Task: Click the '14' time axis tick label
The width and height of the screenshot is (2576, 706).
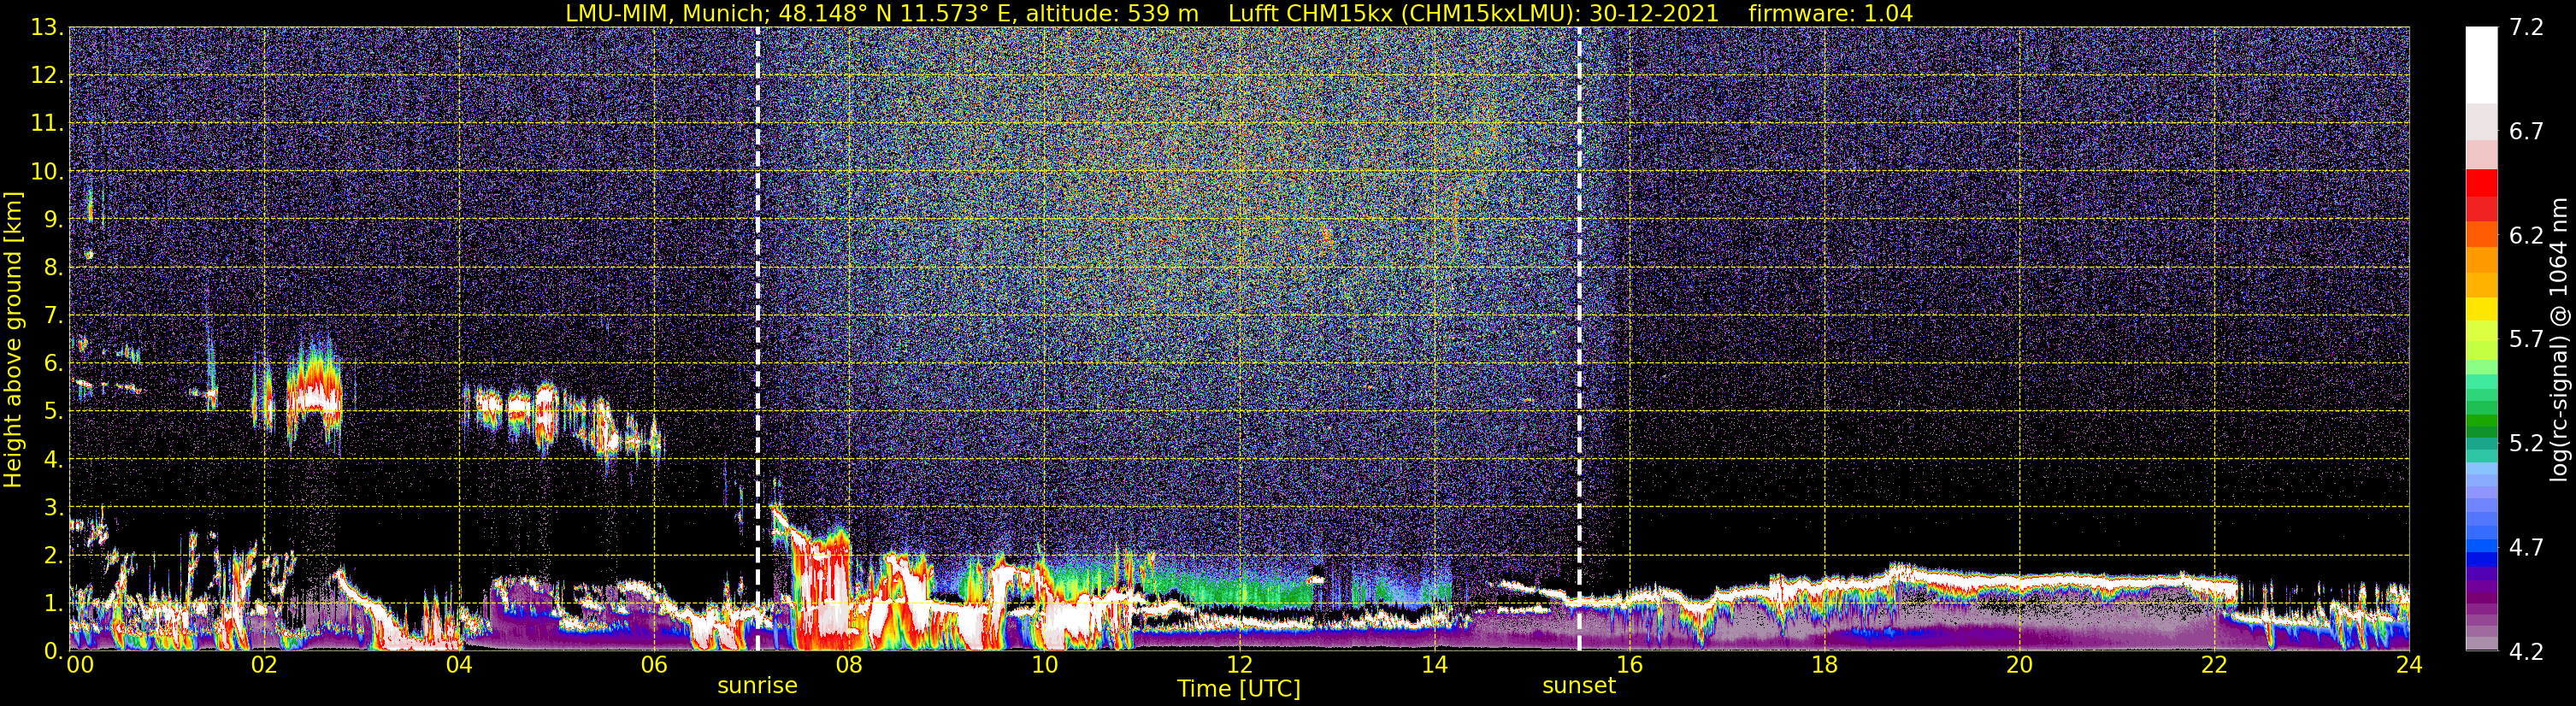Action: (1434, 665)
